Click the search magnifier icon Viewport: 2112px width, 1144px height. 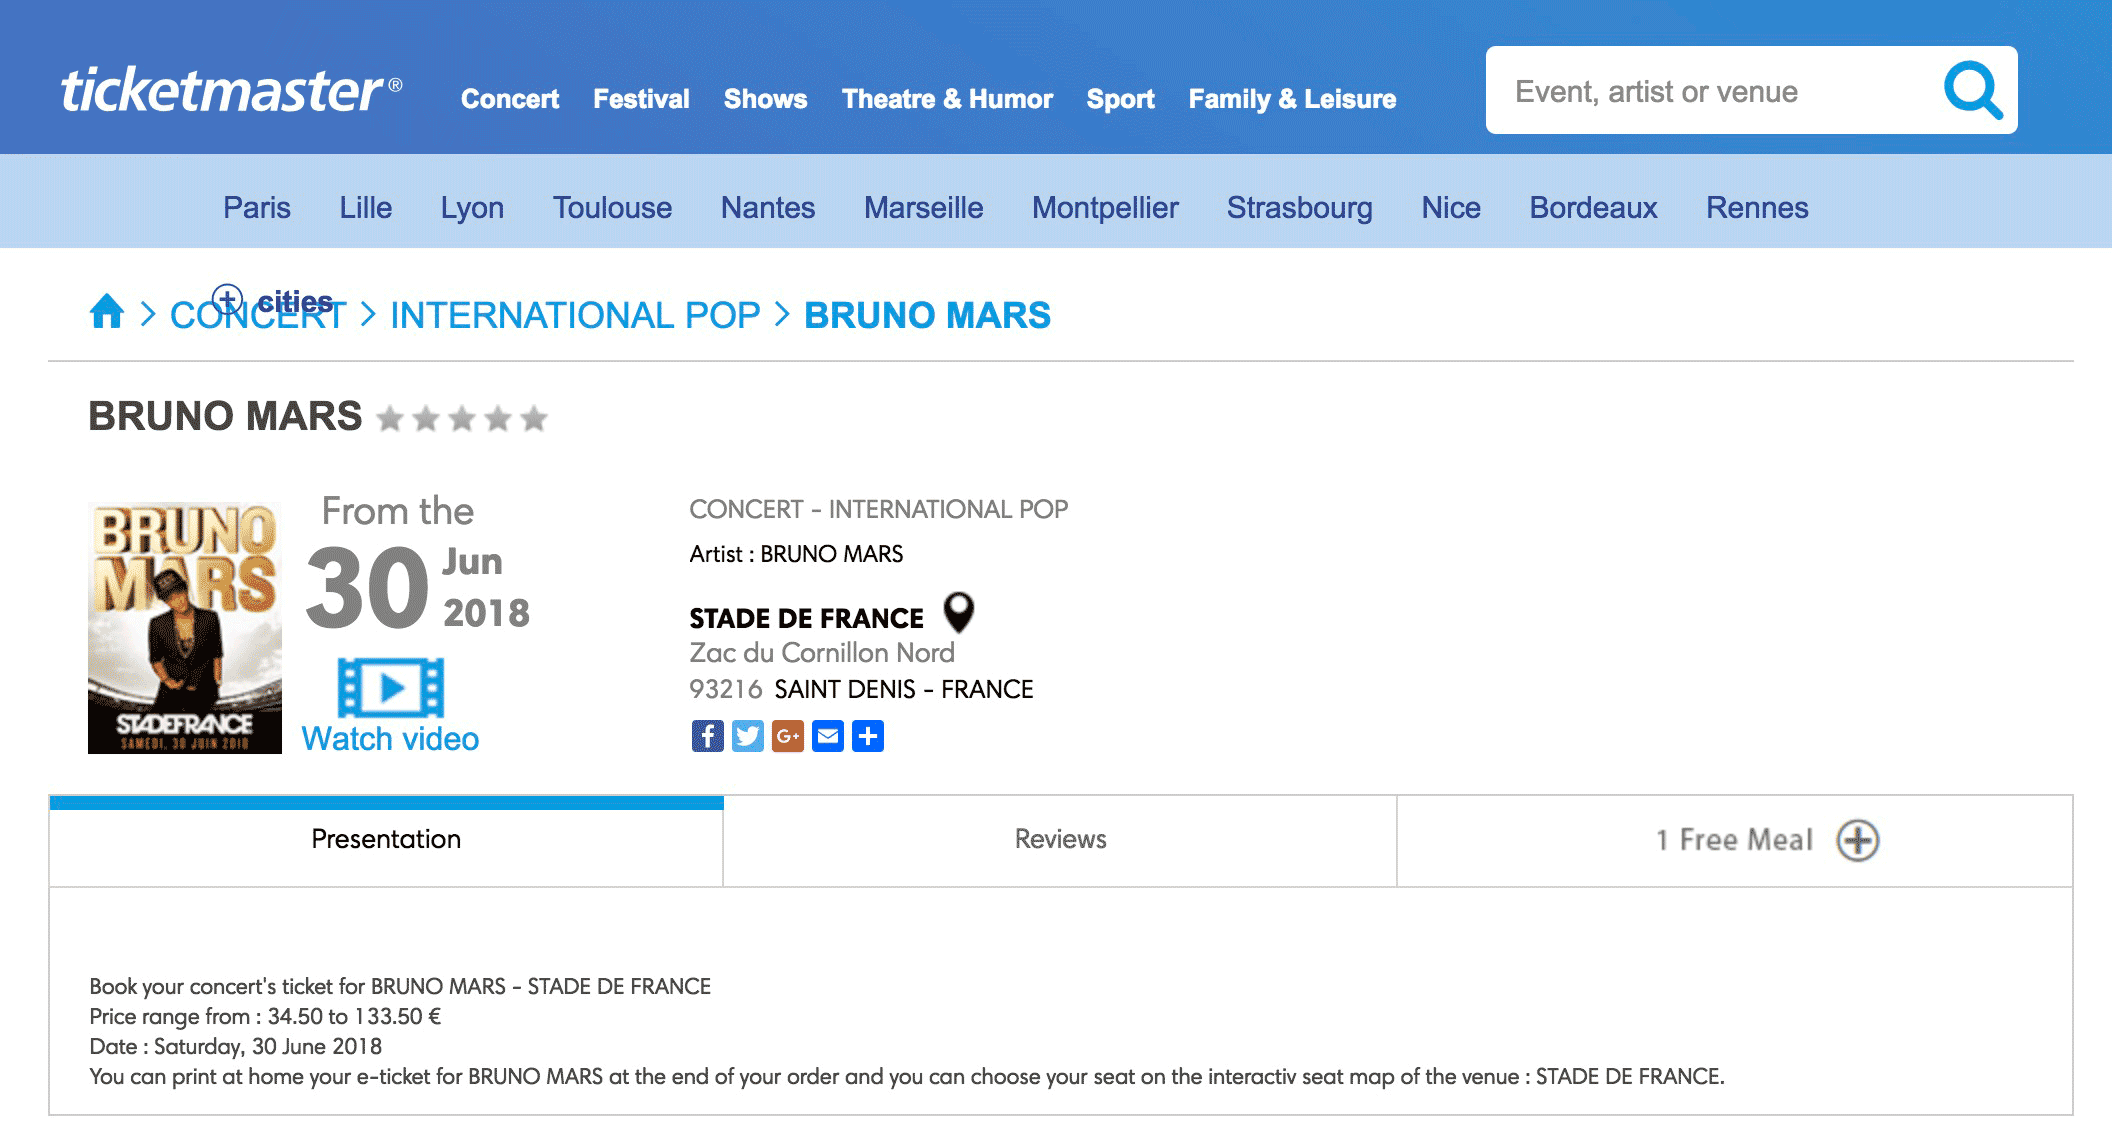pos(1972,90)
